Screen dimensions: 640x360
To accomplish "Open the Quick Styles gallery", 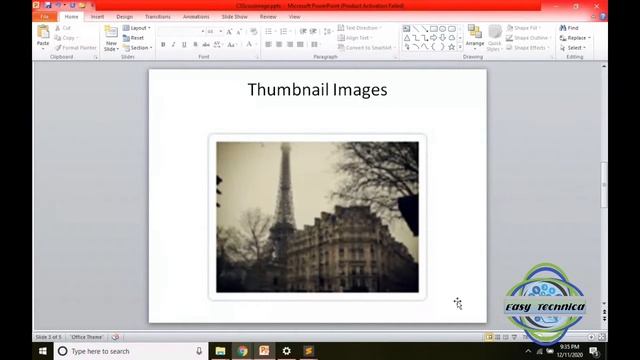I will coord(494,37).
